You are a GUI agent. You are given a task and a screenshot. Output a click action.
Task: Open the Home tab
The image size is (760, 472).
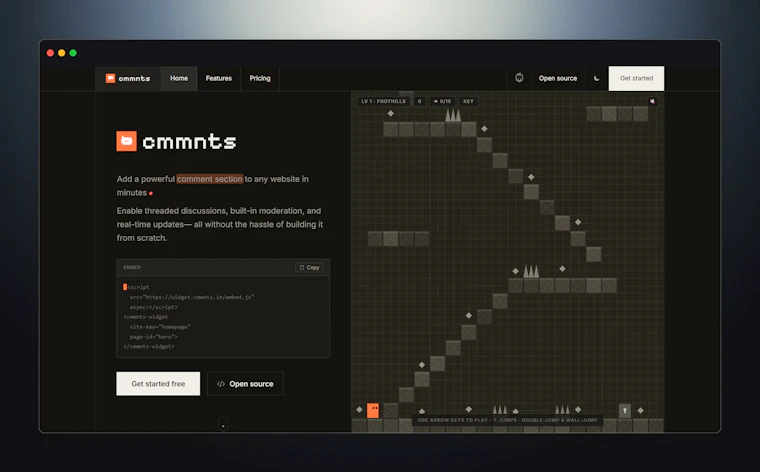tap(179, 79)
